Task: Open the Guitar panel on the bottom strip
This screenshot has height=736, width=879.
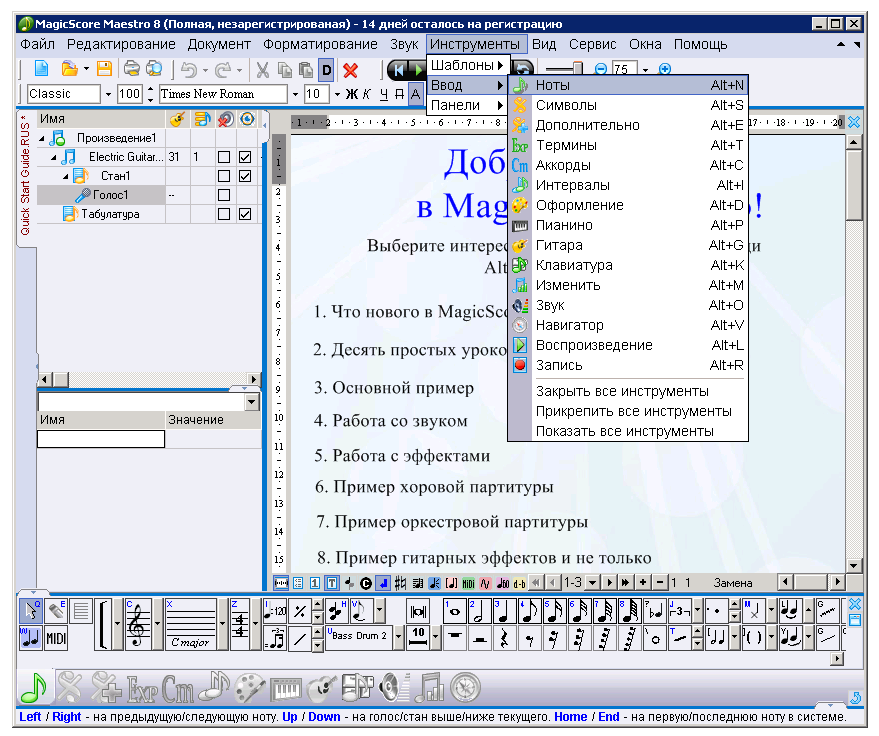Action: tap(321, 688)
